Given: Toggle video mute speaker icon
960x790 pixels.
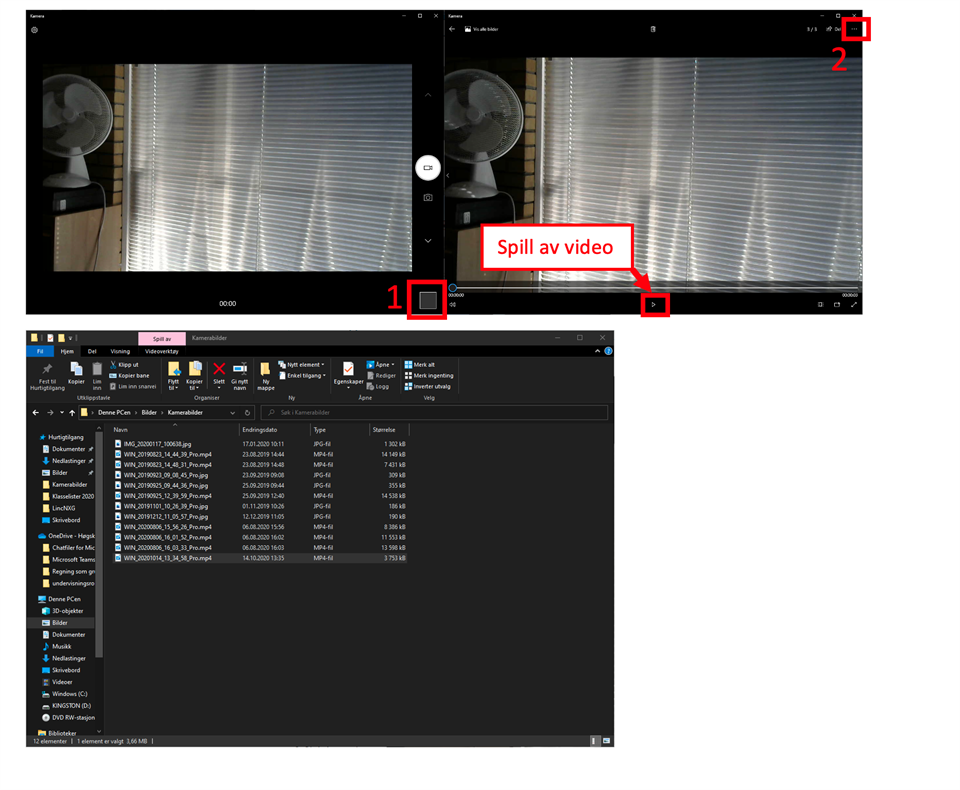Looking at the screenshot, I should tap(453, 304).
